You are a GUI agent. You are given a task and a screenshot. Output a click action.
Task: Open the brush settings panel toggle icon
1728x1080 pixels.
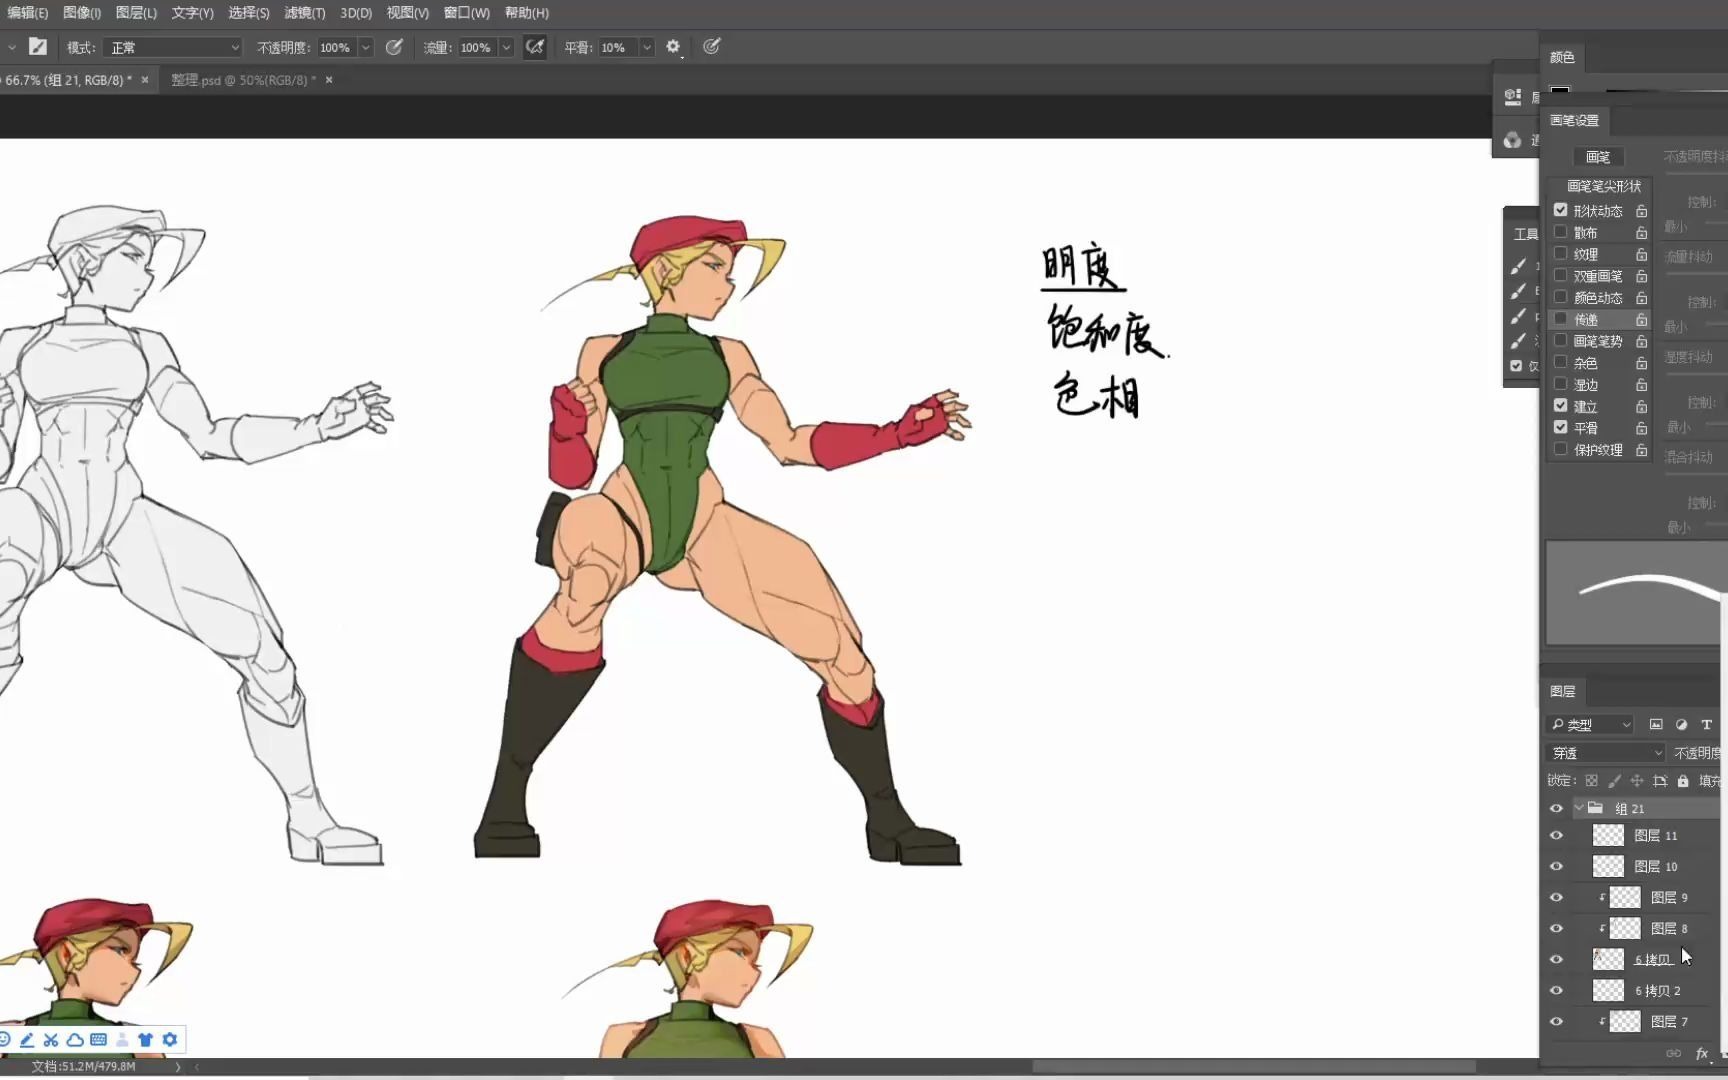tap(38, 46)
